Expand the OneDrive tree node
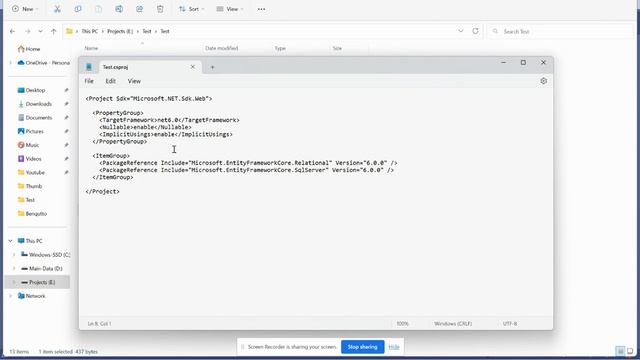This screenshot has width=640, height=360. pos(11,63)
